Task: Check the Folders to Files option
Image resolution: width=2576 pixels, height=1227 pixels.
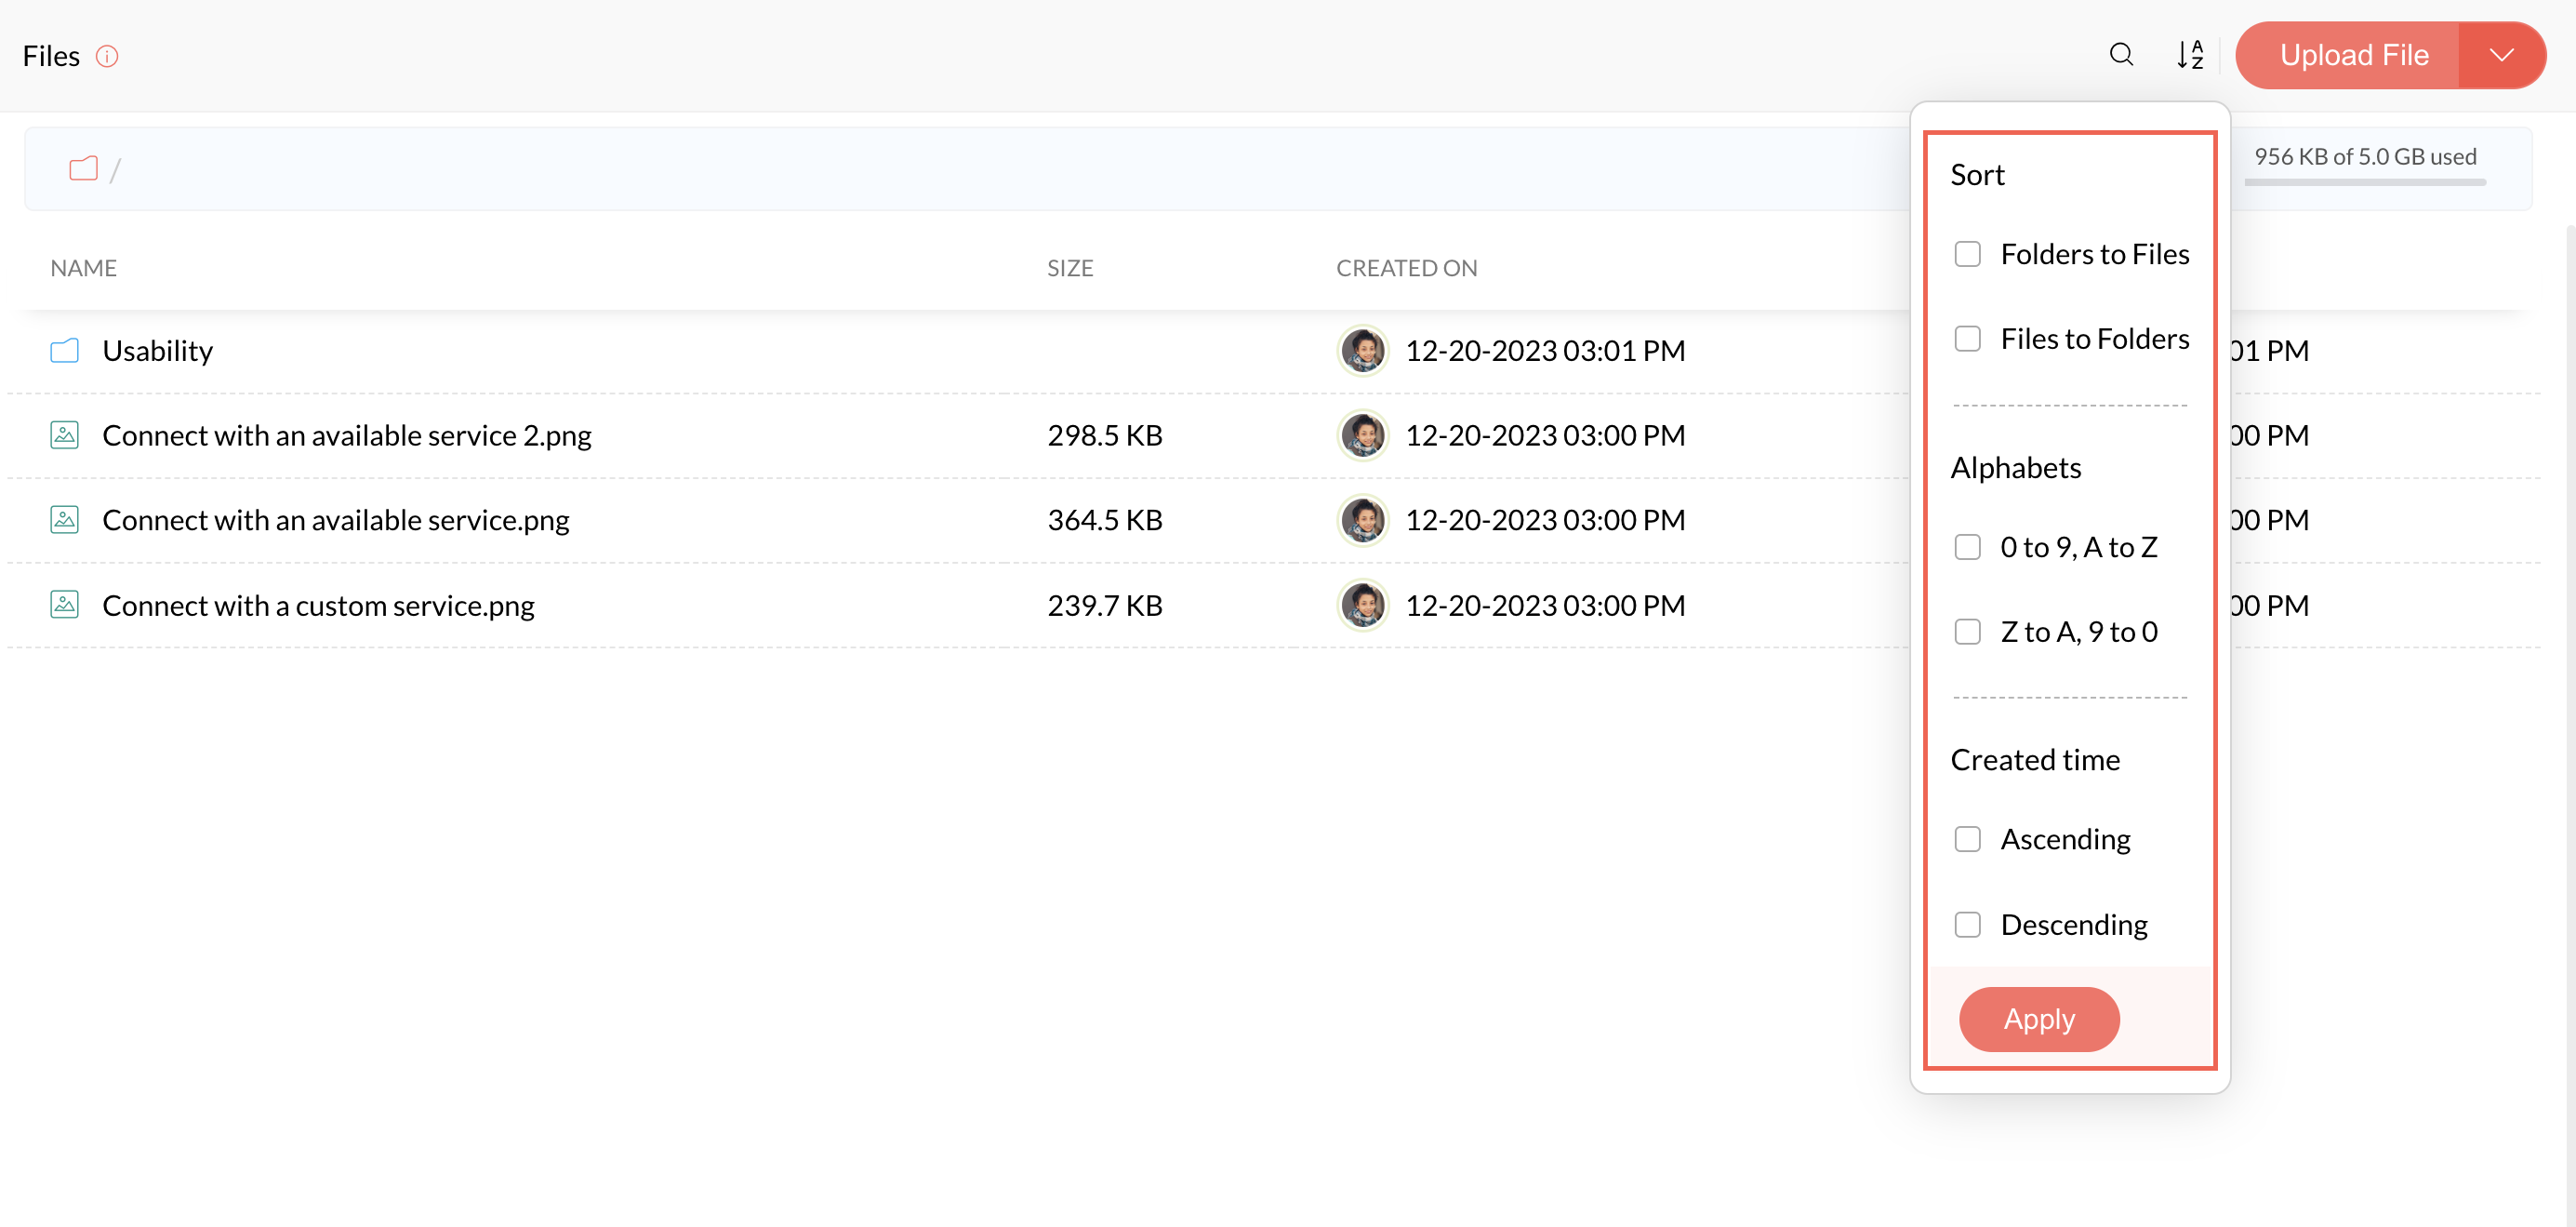Action: (x=1967, y=254)
